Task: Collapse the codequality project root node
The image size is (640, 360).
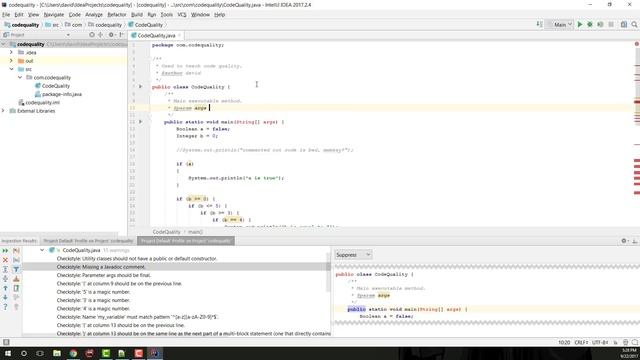Action: (x=4, y=44)
